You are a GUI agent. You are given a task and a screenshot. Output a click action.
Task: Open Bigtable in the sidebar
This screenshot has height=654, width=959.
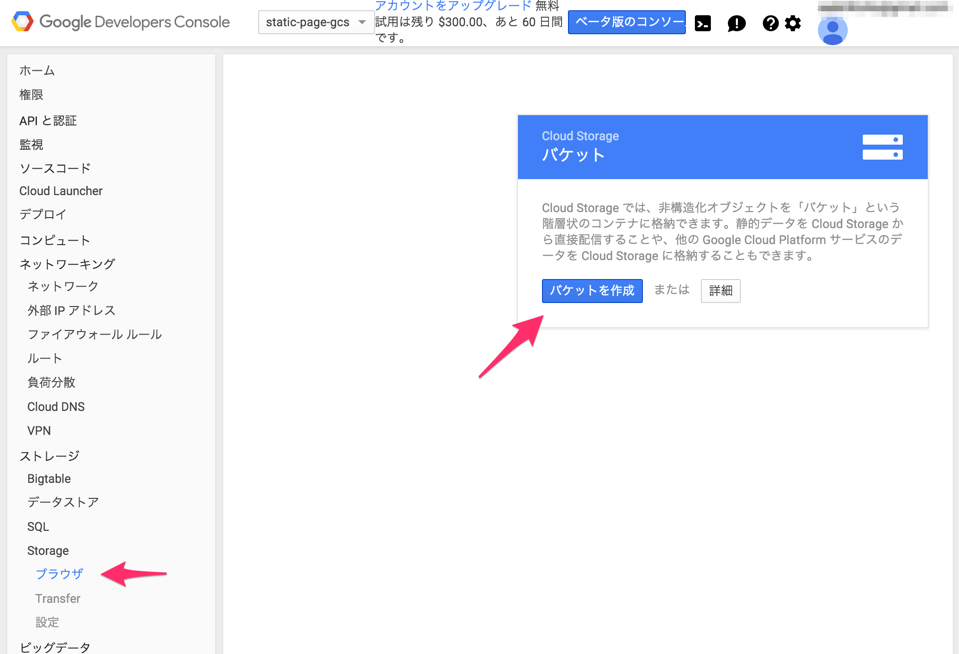click(49, 479)
